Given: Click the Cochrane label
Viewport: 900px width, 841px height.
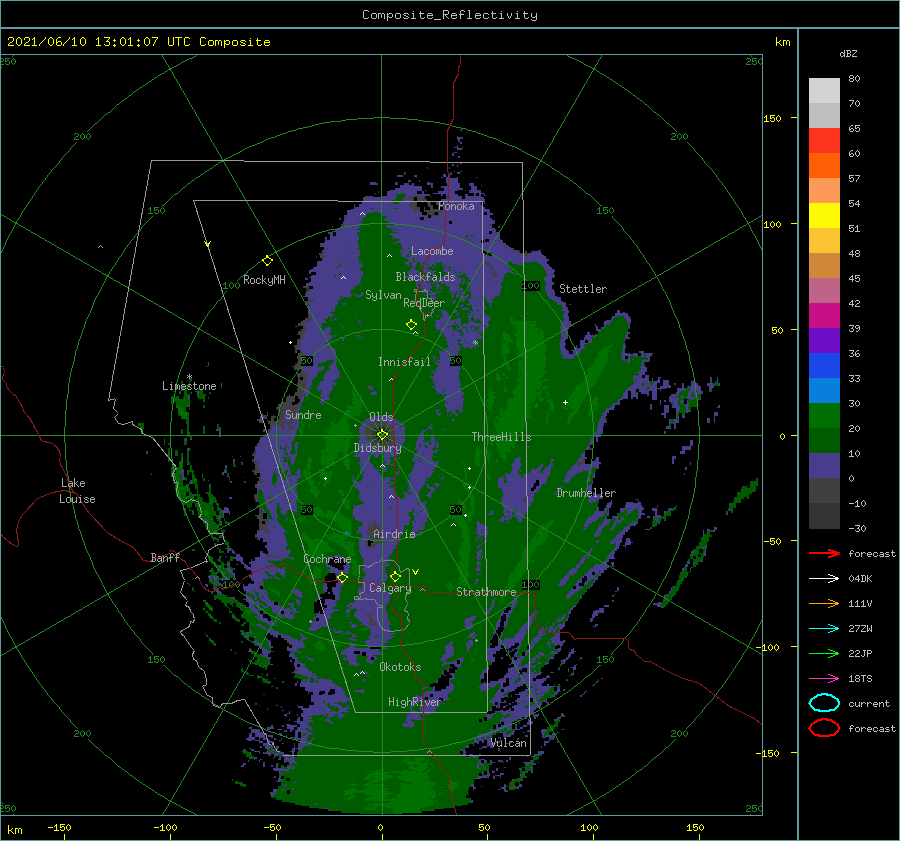Looking at the screenshot, I should point(327,559).
